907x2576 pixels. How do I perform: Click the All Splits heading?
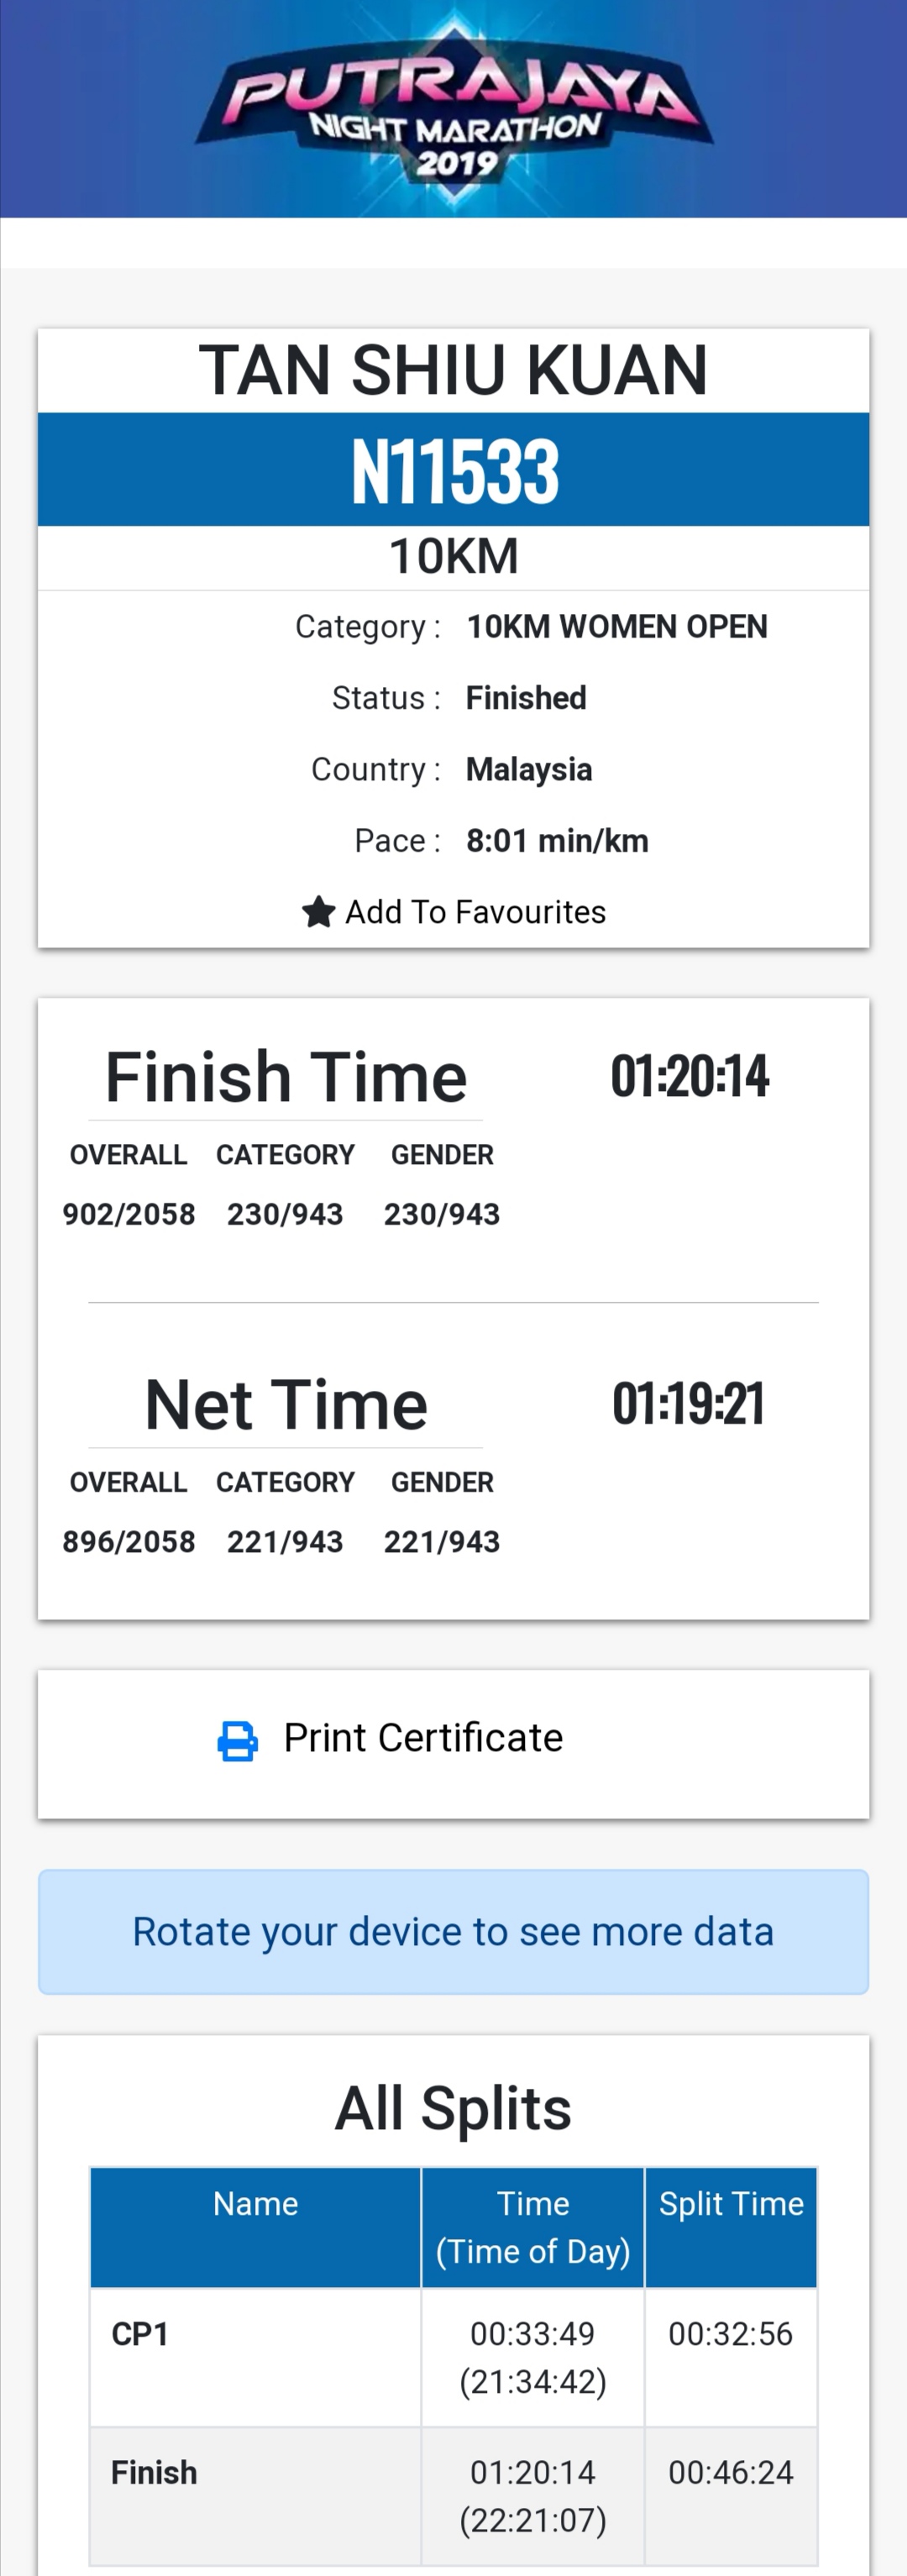click(x=453, y=2108)
